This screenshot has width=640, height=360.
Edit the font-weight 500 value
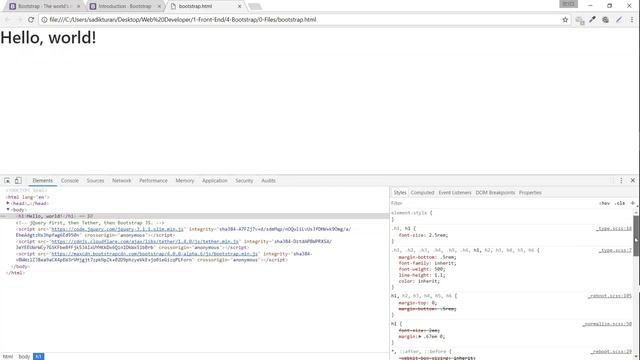click(x=439, y=269)
